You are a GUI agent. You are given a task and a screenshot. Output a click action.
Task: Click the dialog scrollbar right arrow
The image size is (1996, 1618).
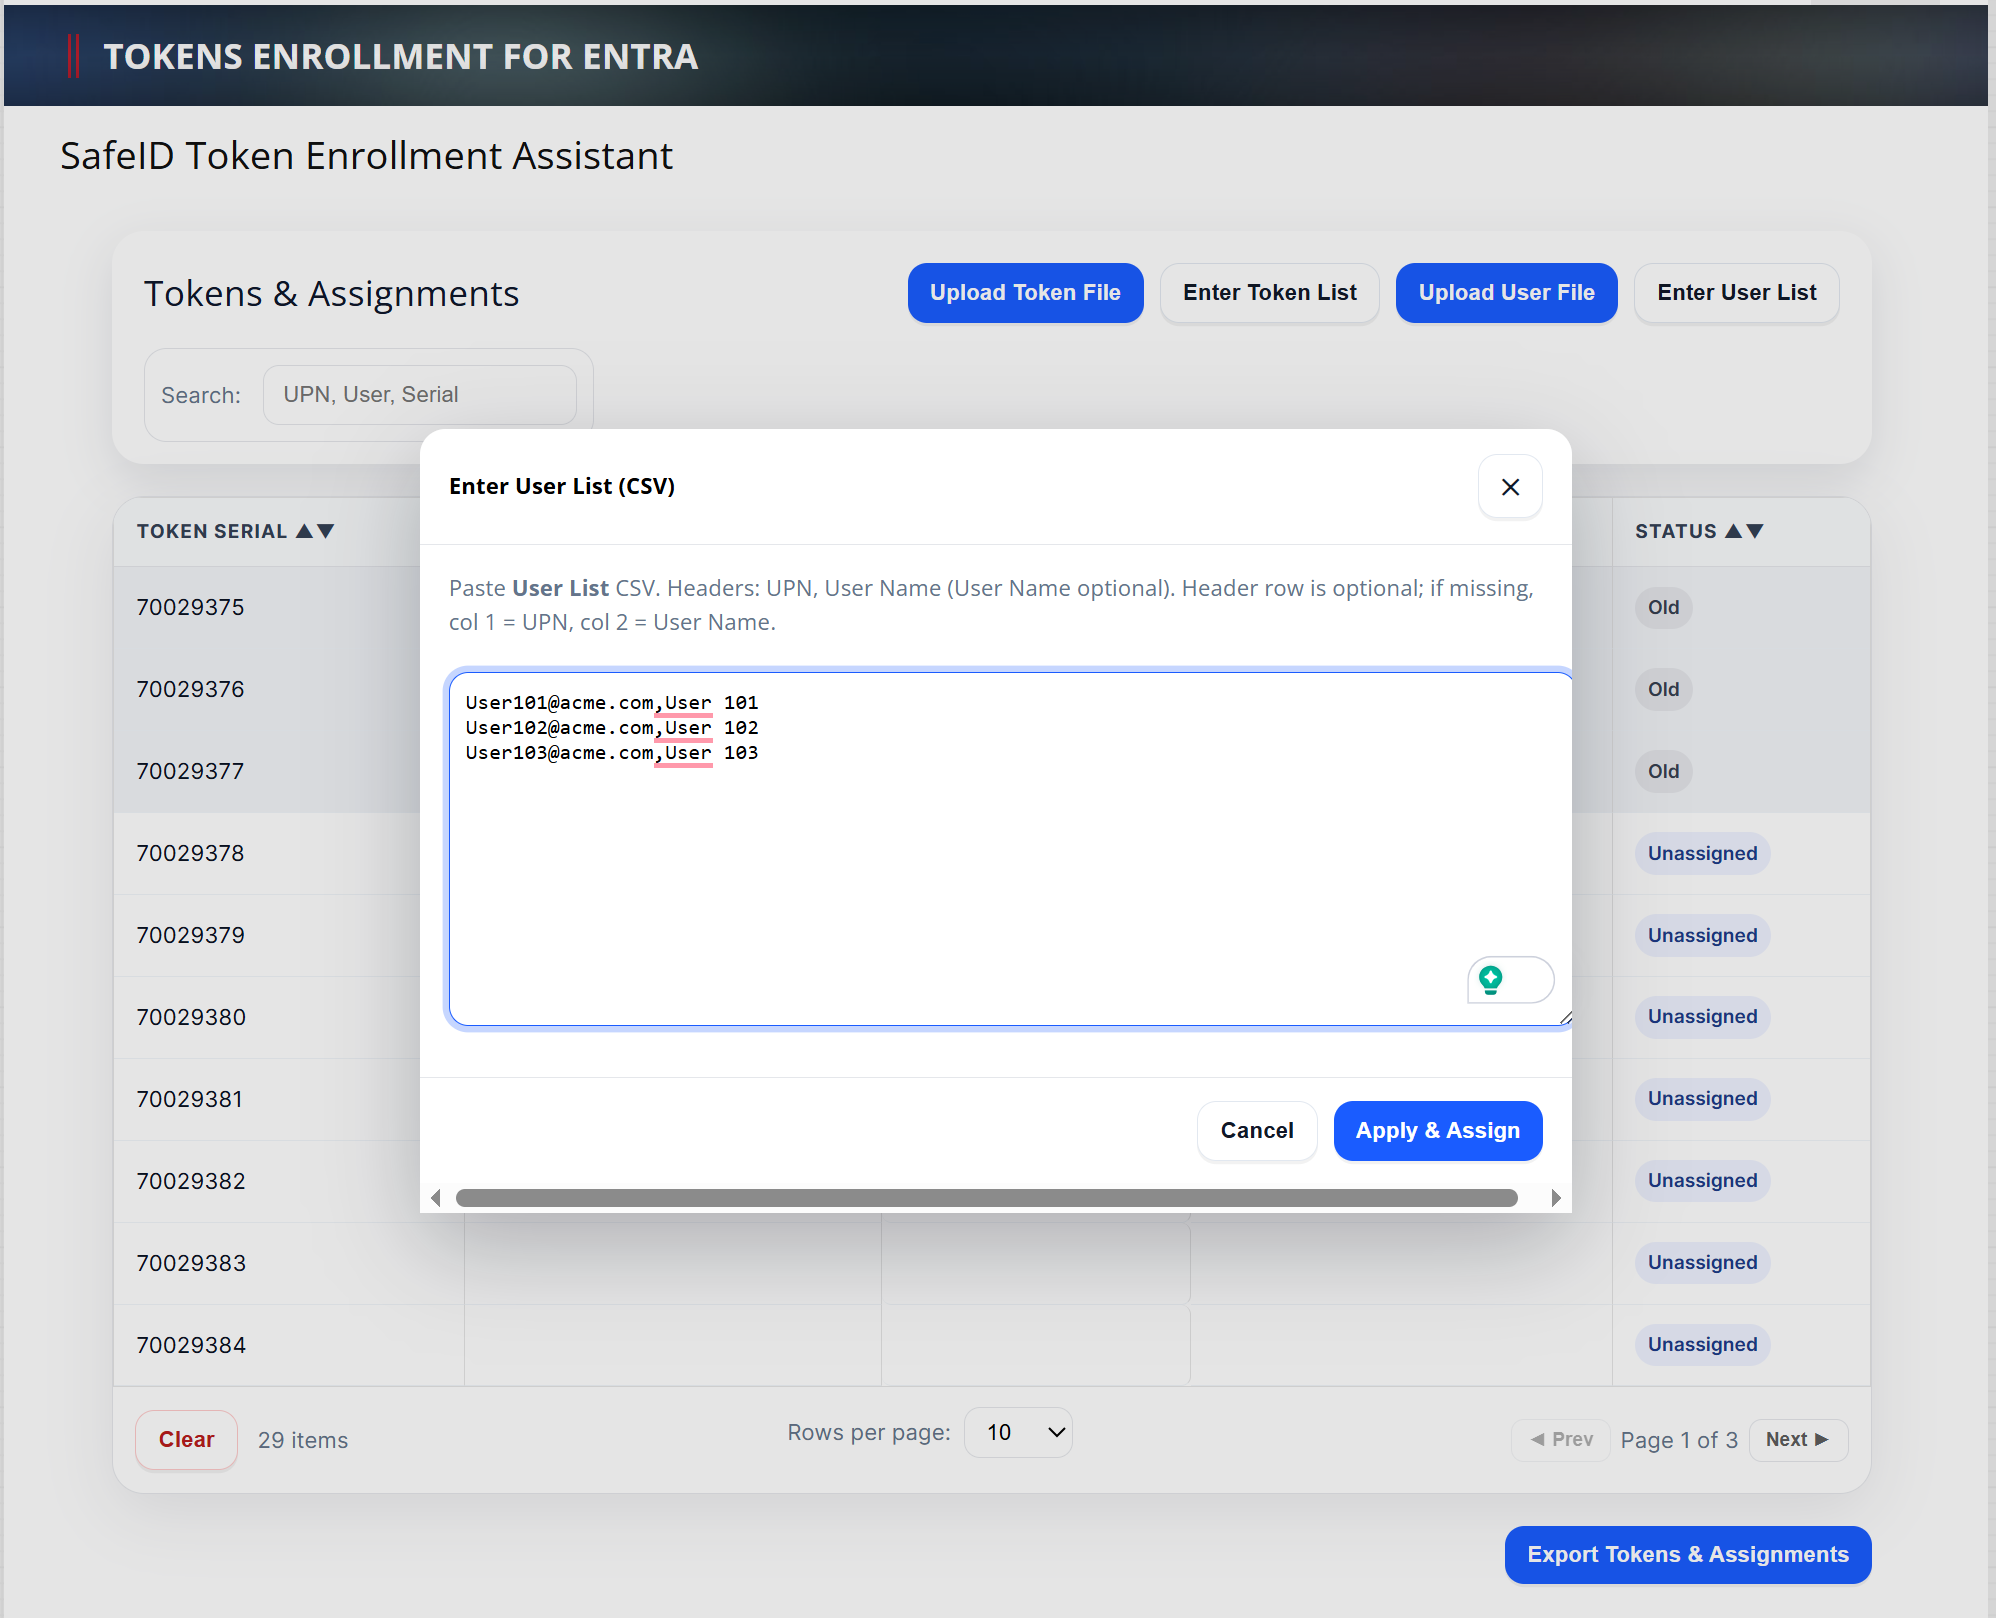(x=1555, y=1198)
